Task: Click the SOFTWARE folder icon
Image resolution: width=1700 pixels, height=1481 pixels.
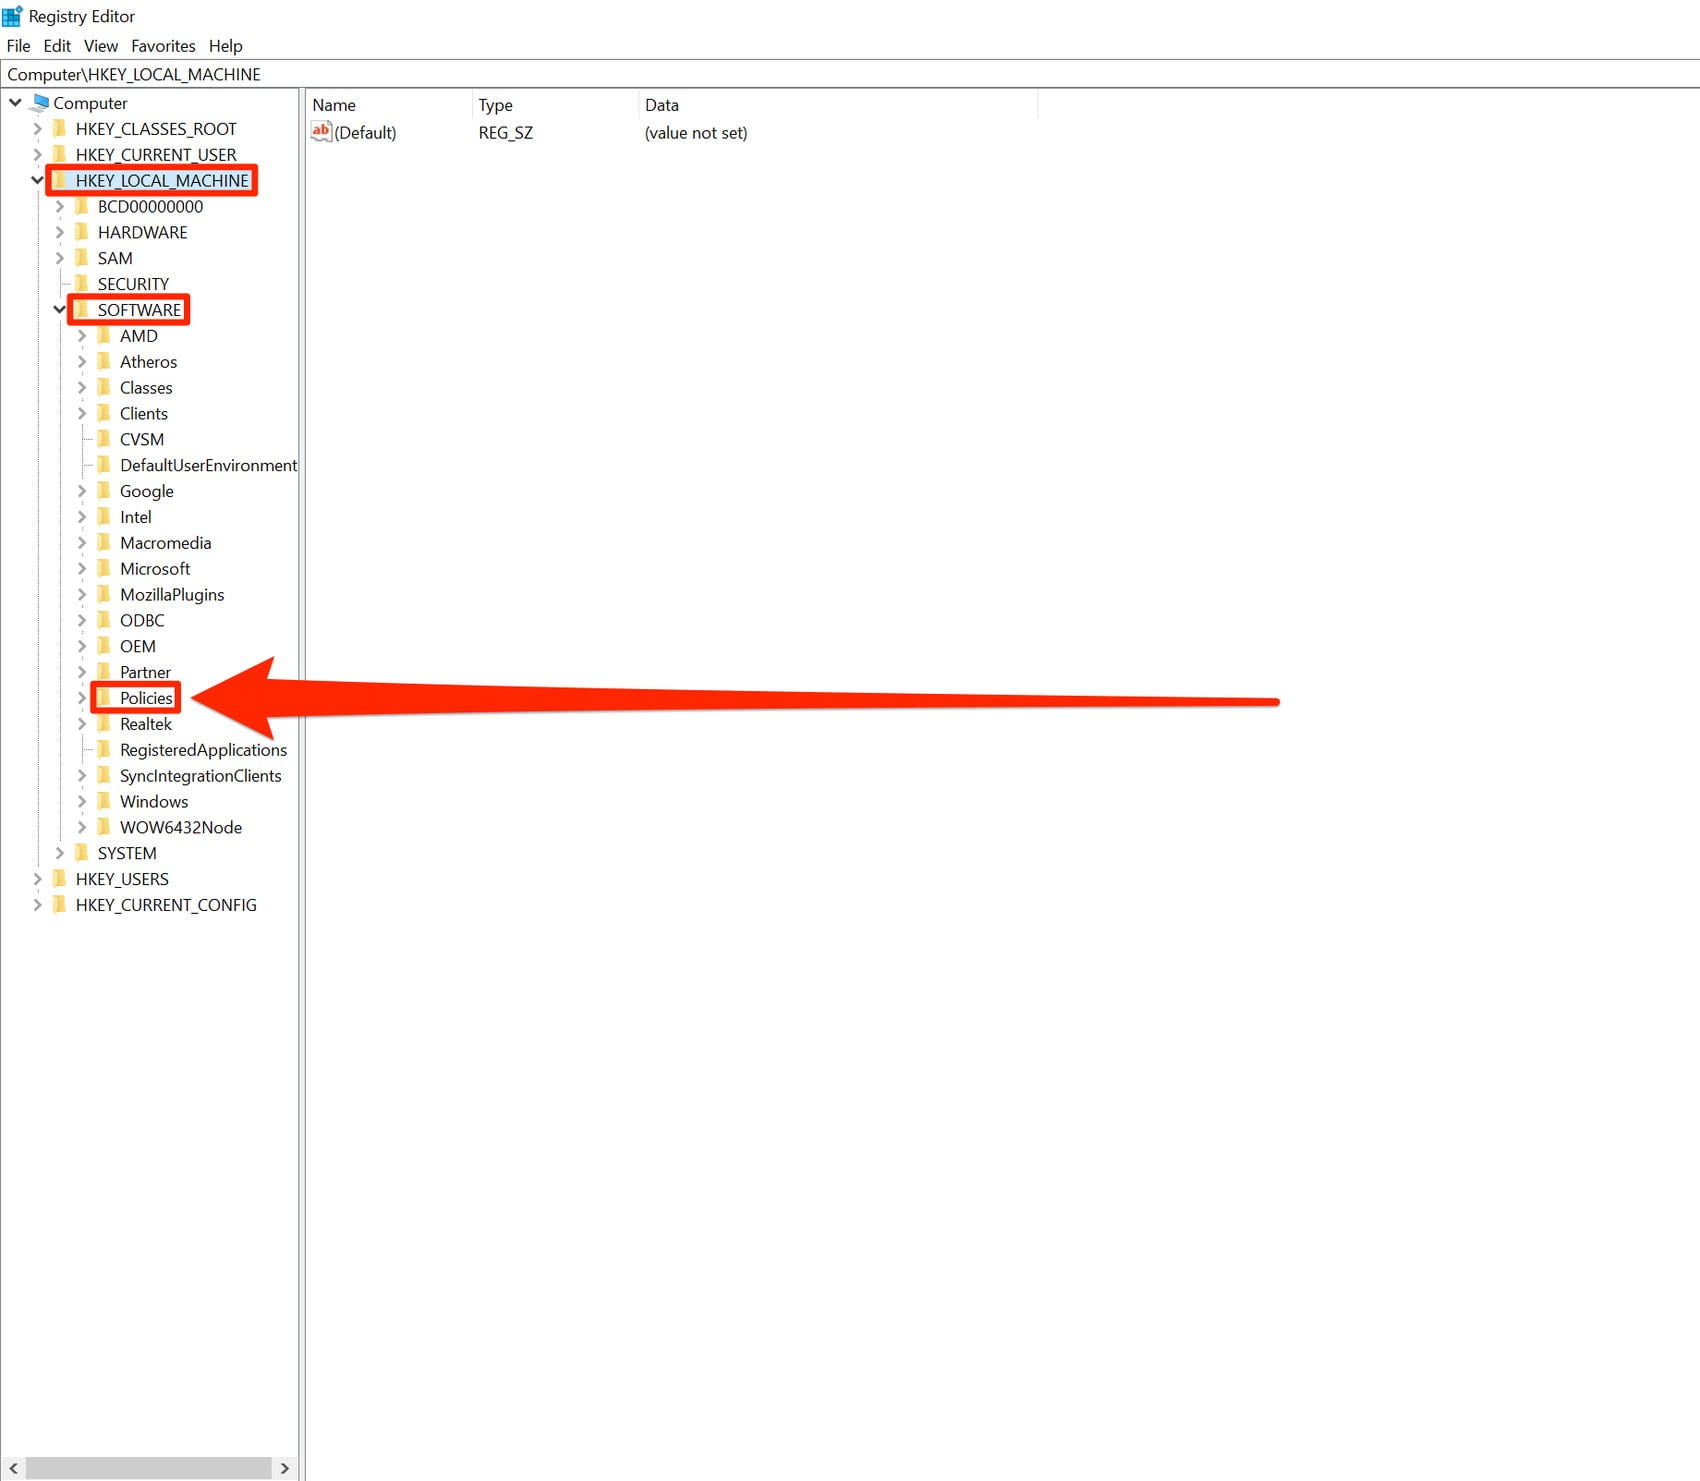Action: pyautogui.click(x=84, y=310)
